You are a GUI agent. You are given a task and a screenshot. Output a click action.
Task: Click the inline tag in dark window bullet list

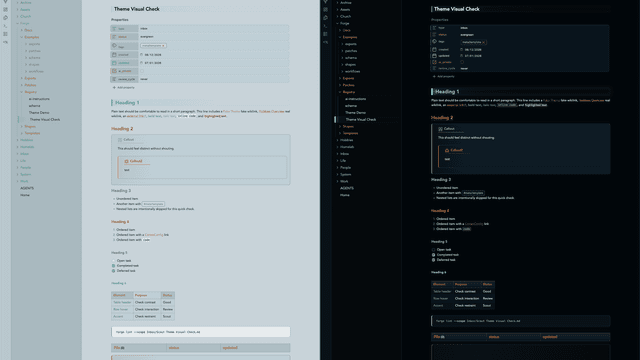click(473, 193)
